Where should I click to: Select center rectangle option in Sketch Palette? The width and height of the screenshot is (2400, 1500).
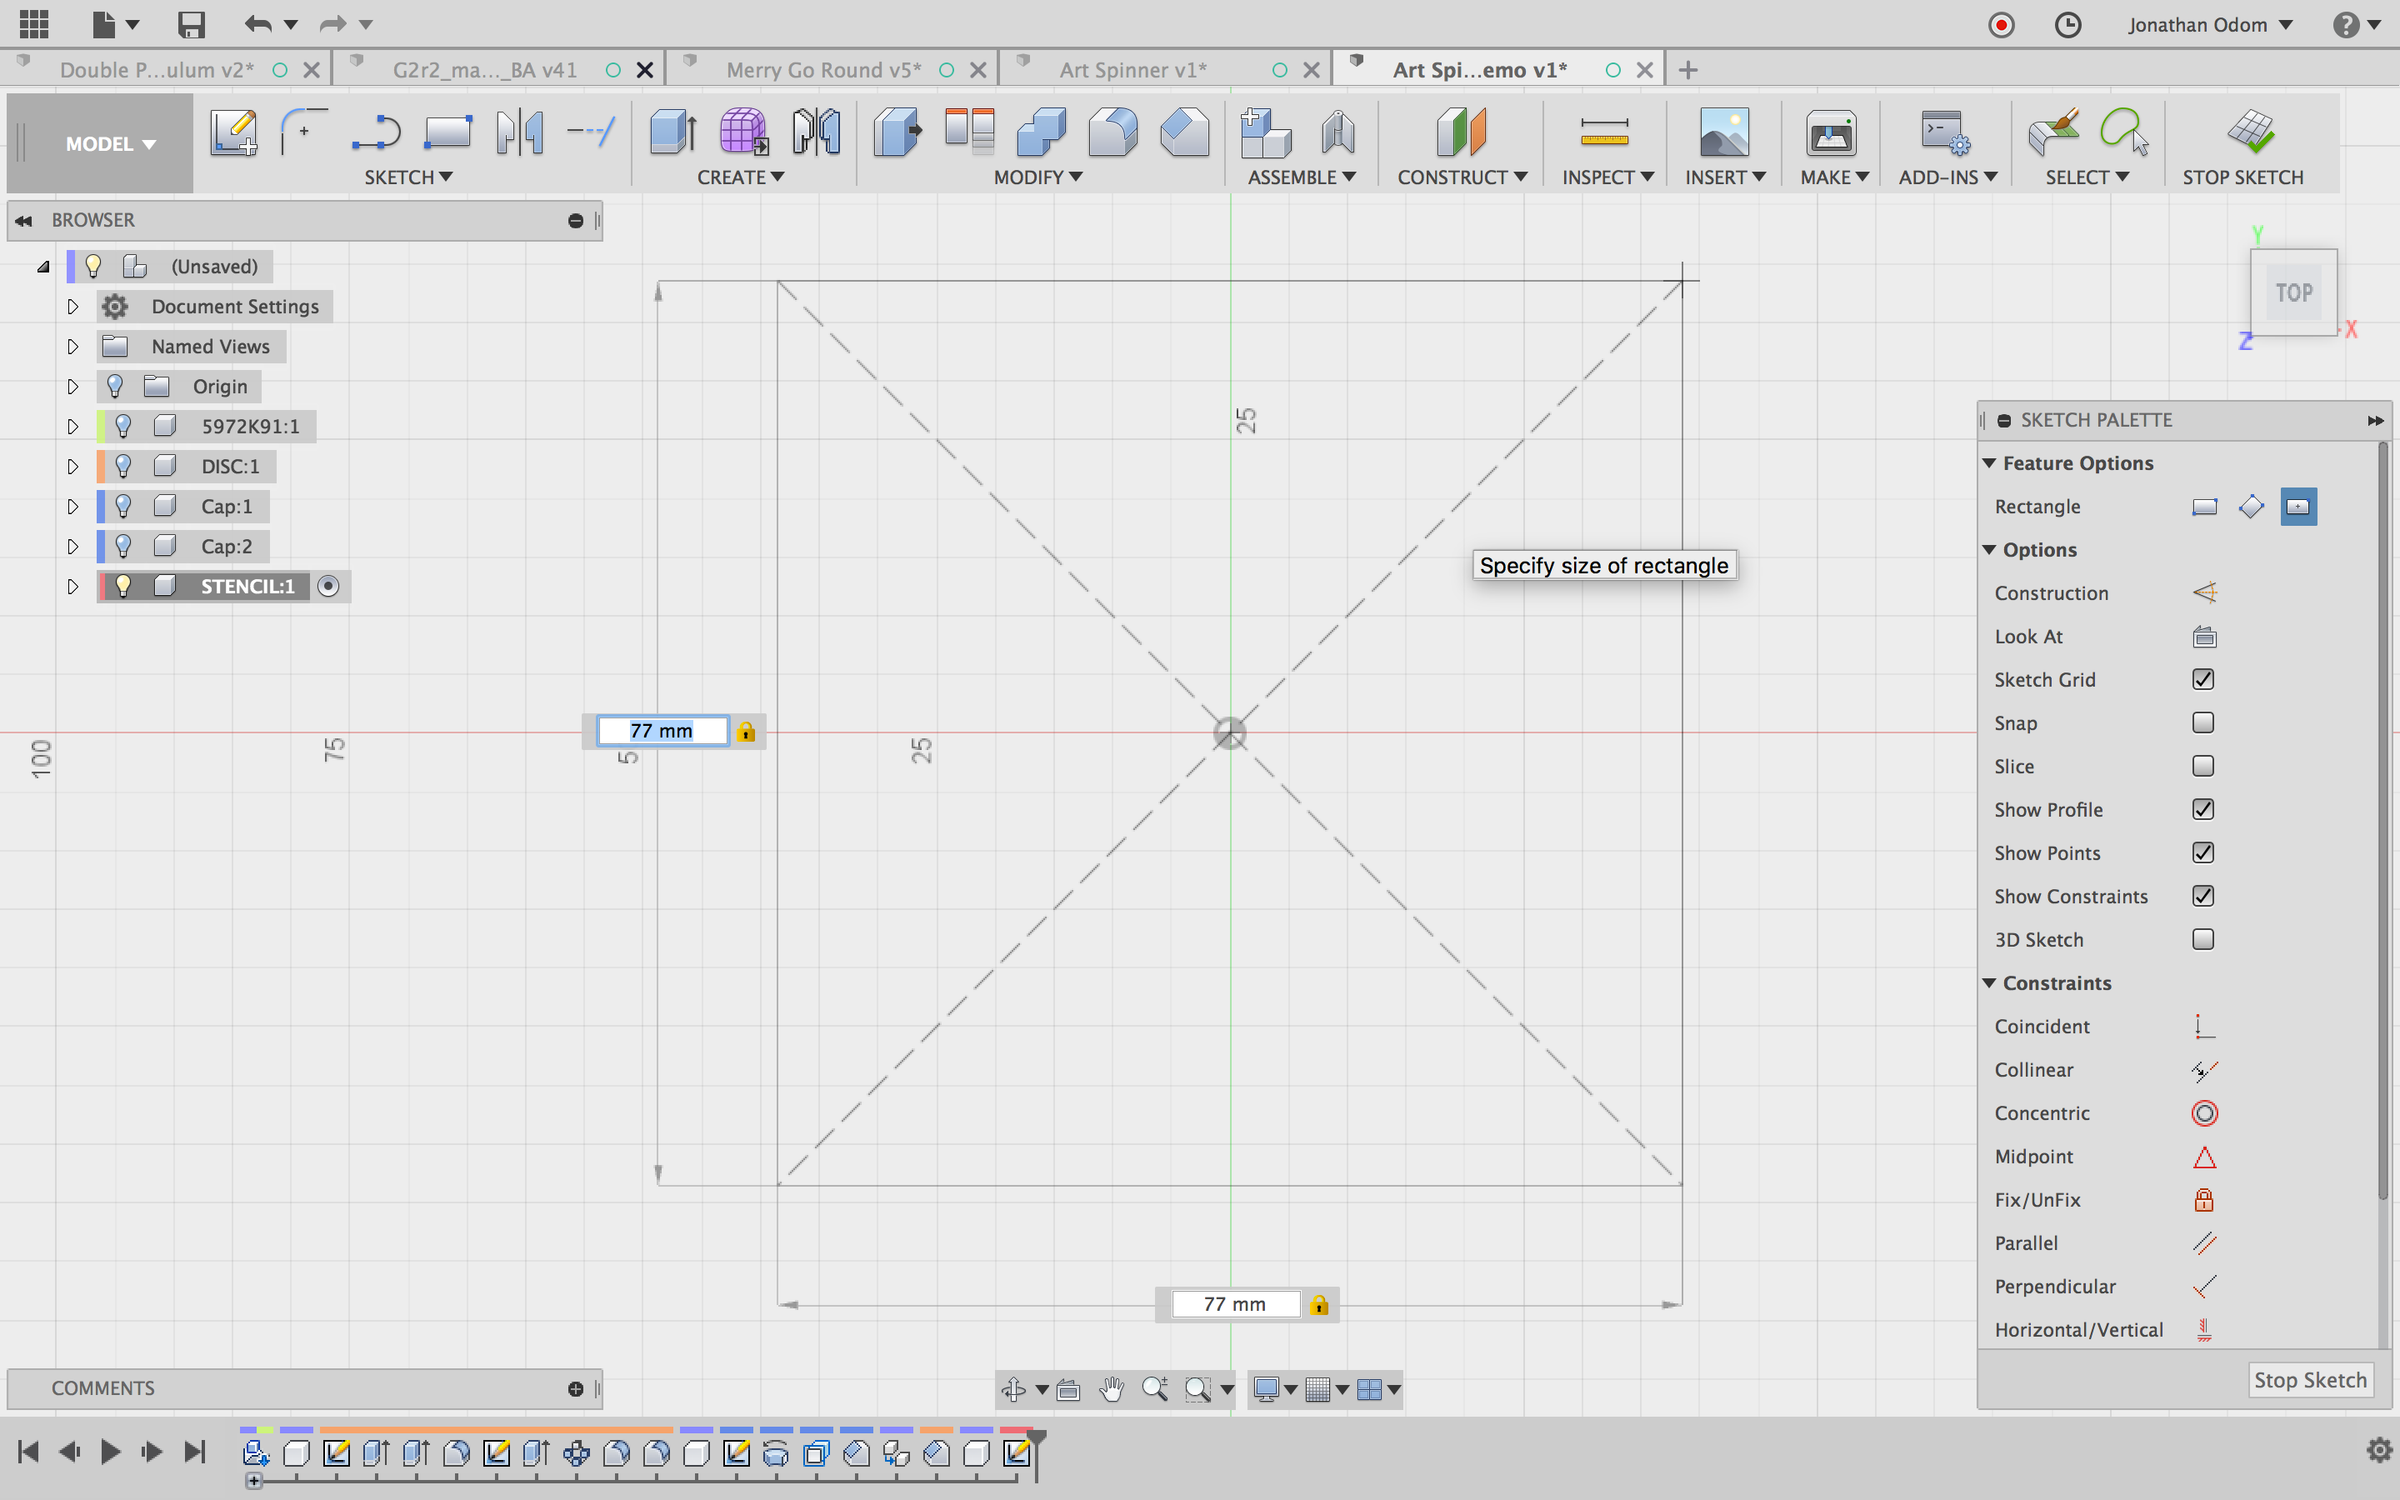(x=2298, y=507)
